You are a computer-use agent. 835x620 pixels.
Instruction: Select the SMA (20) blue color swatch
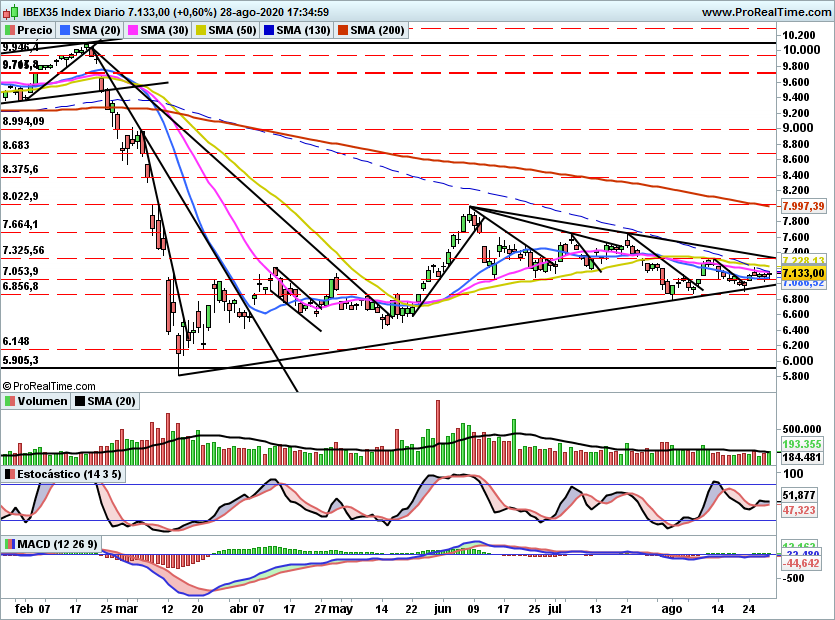(66, 30)
